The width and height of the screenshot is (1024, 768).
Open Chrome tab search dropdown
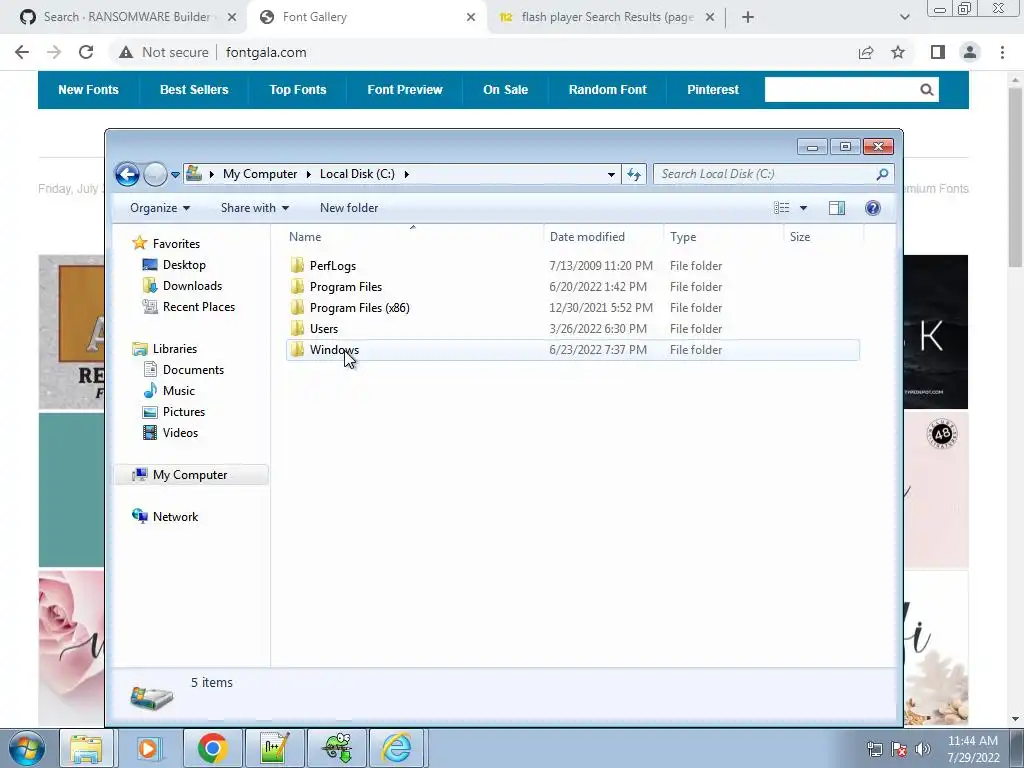(x=904, y=17)
